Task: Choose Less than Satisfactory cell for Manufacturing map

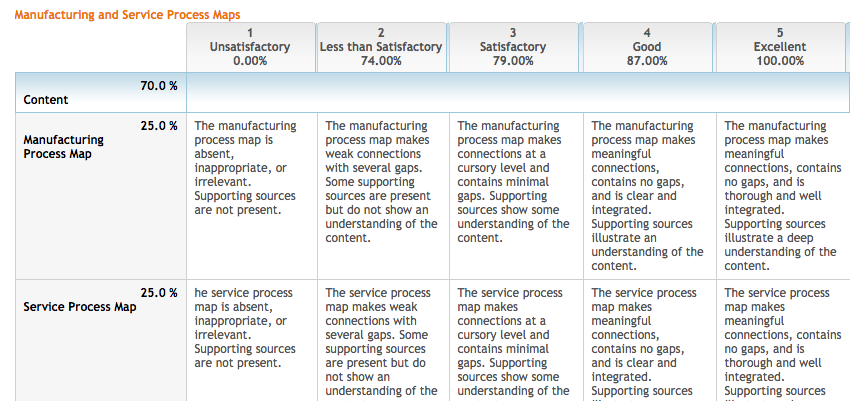Action: (383, 196)
